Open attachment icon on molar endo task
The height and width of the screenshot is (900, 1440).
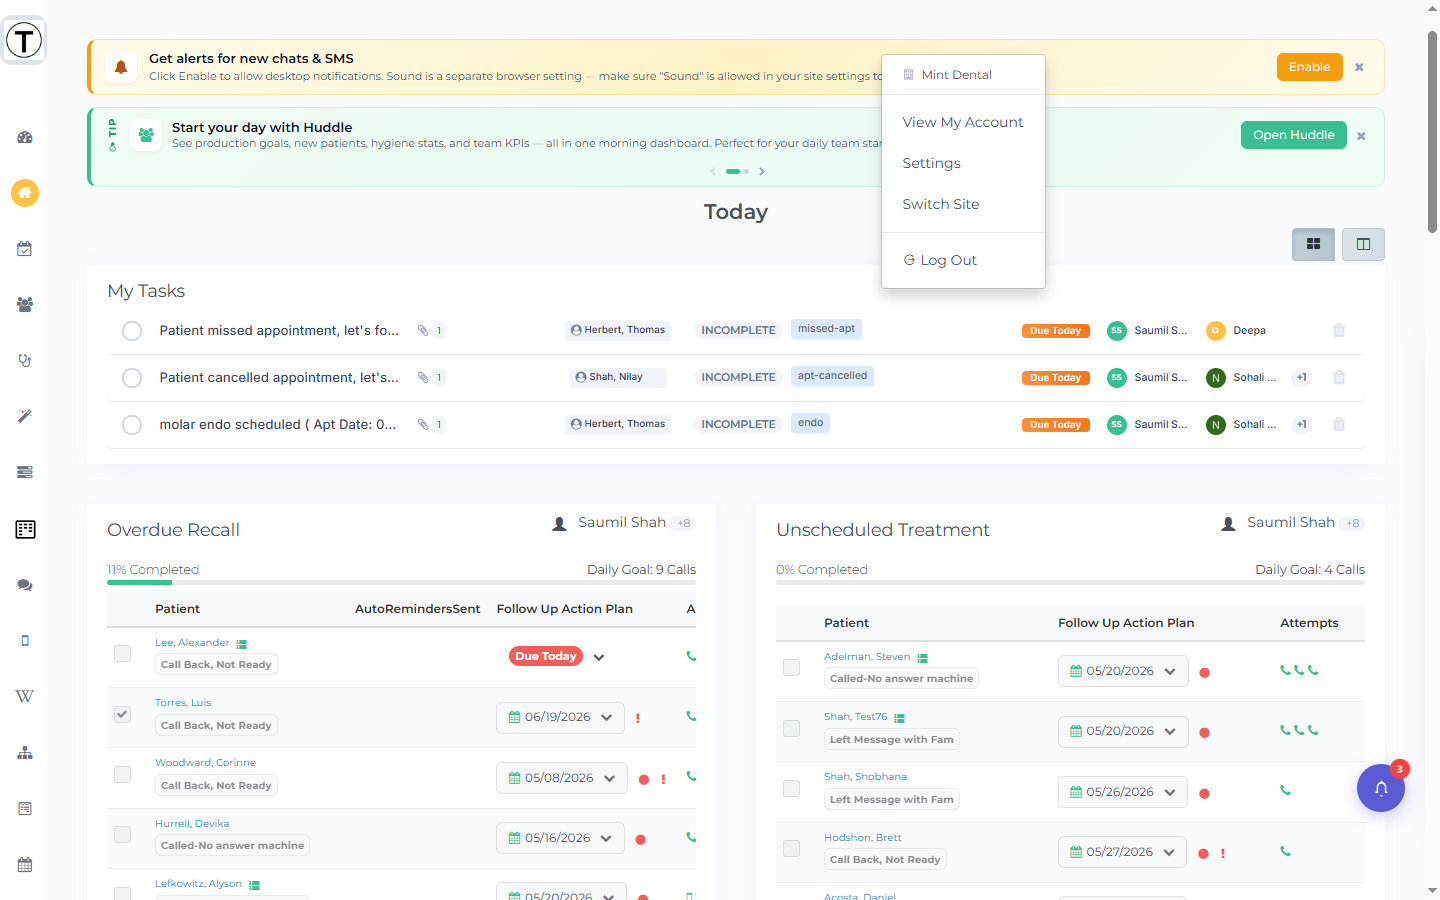tap(423, 425)
